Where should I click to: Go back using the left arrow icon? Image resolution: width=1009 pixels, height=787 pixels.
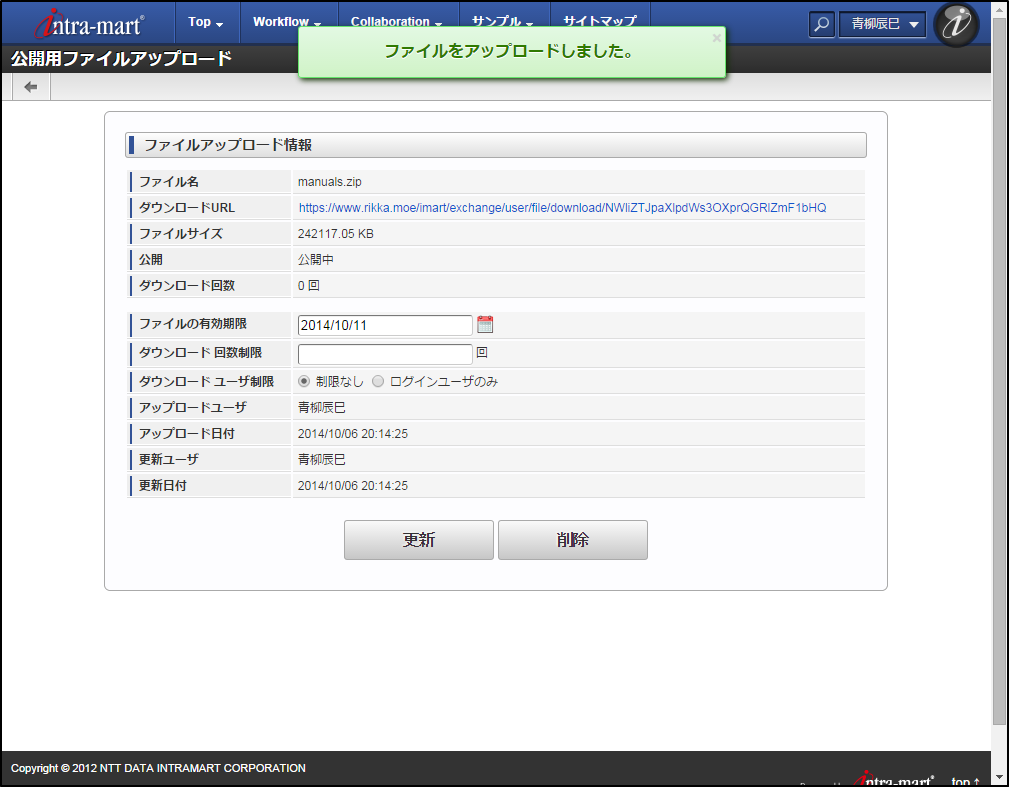pyautogui.click(x=30, y=87)
